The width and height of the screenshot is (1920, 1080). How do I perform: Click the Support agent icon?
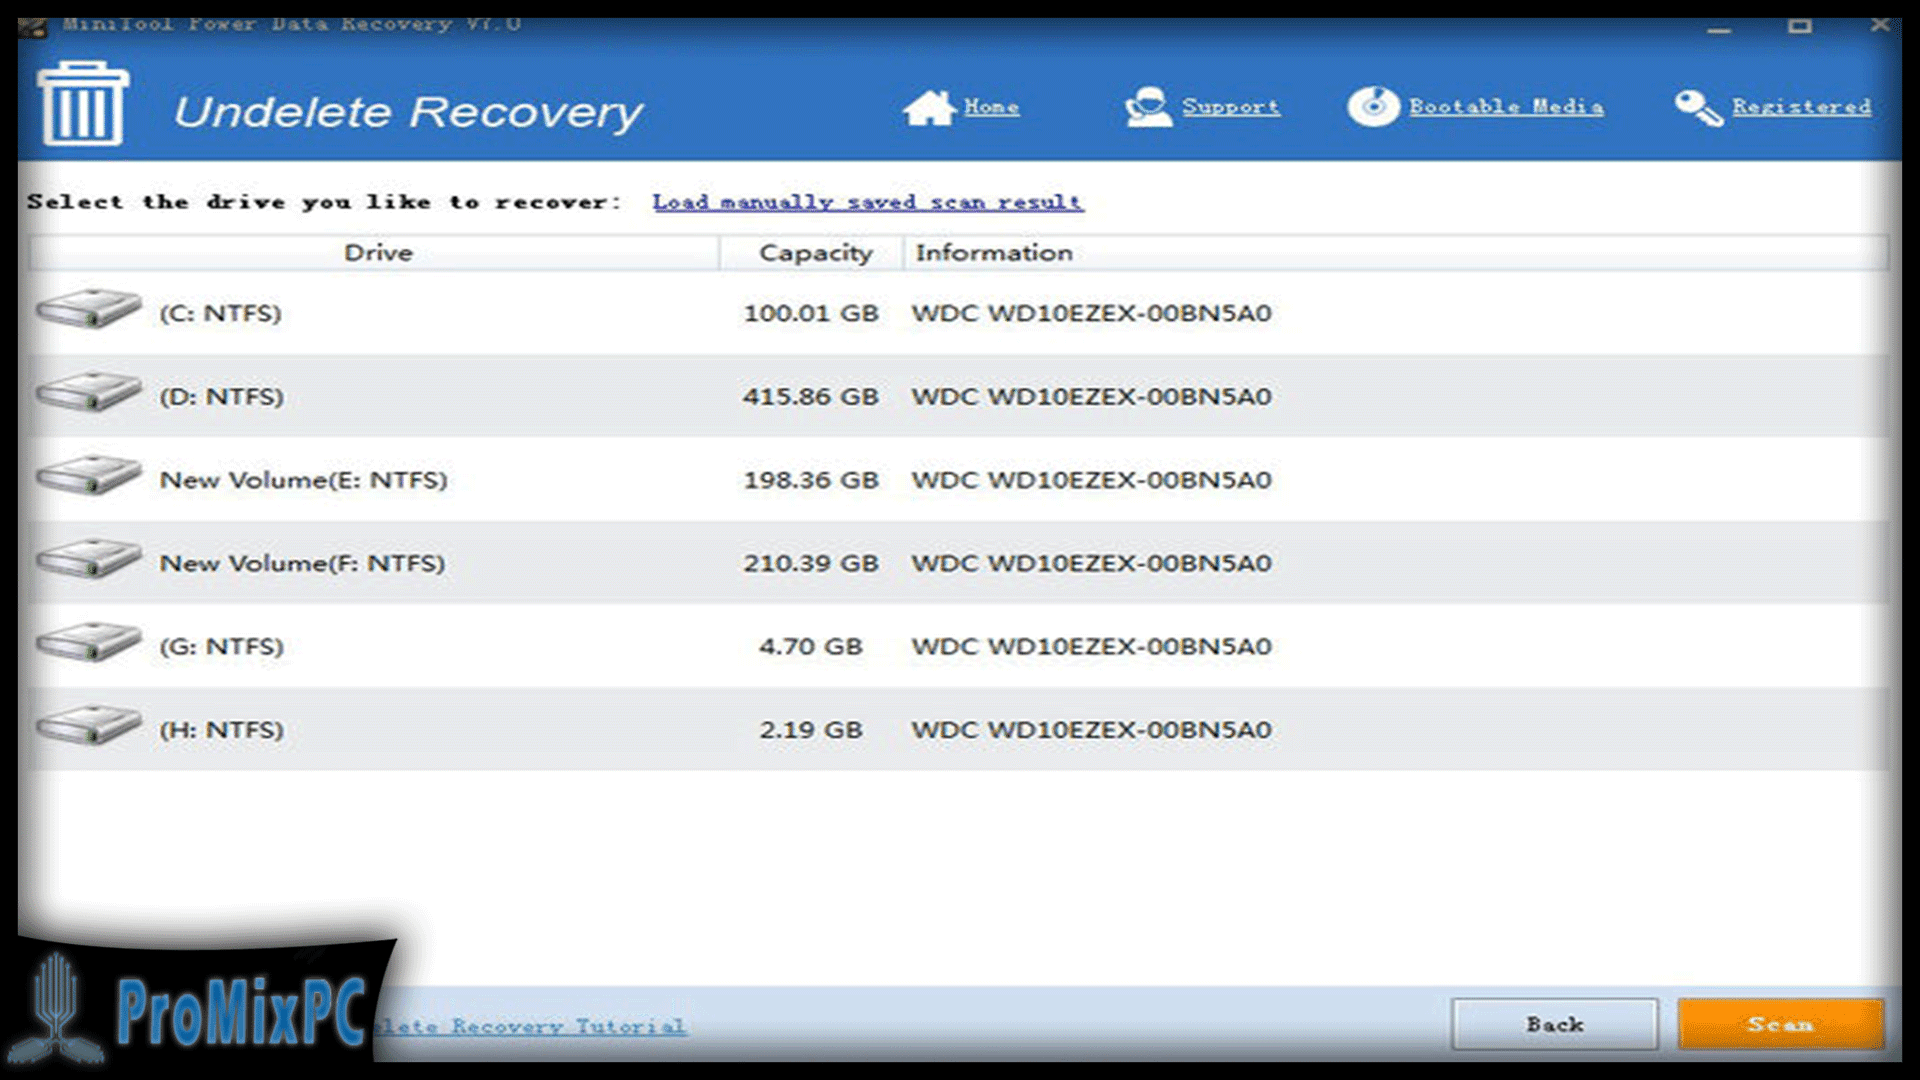[x=1147, y=107]
